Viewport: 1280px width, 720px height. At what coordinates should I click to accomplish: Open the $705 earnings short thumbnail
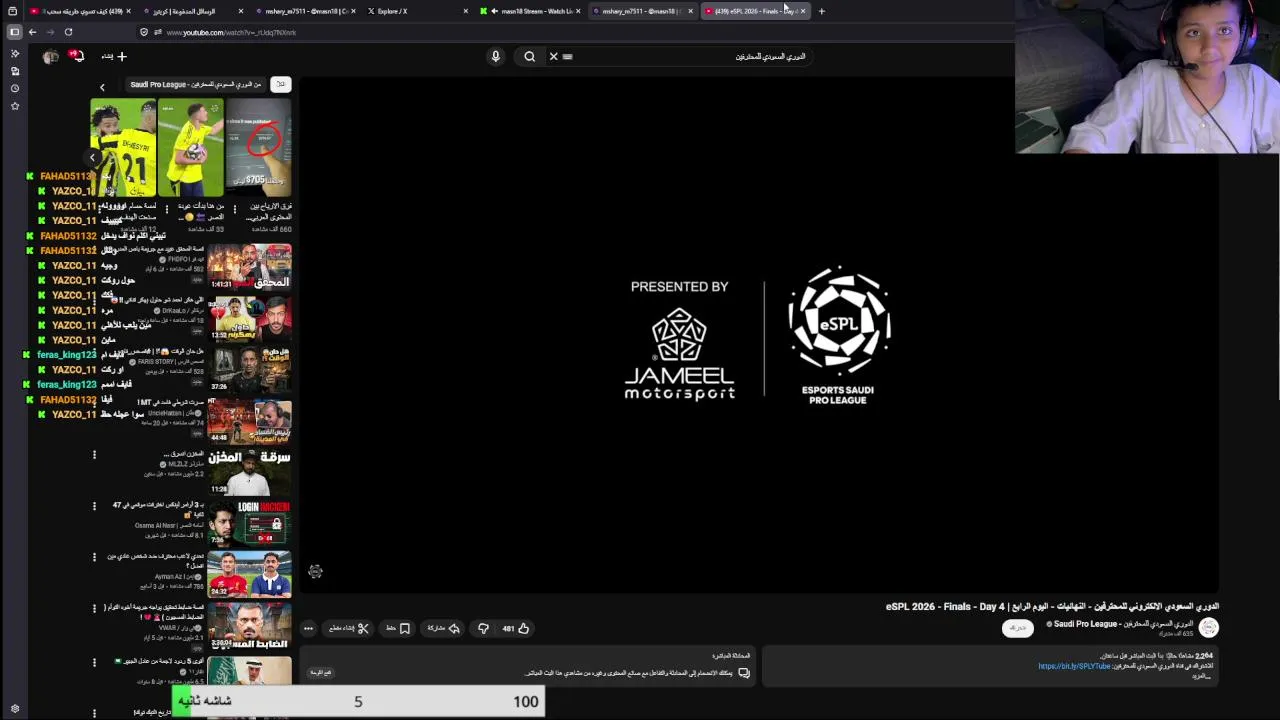pos(258,147)
